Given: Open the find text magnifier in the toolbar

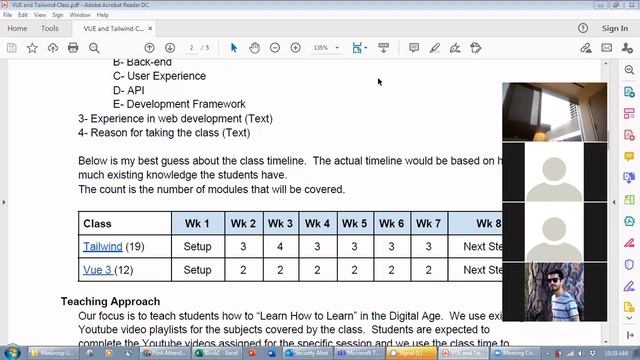Looking at the screenshot, I should pyautogui.click(x=94, y=48).
